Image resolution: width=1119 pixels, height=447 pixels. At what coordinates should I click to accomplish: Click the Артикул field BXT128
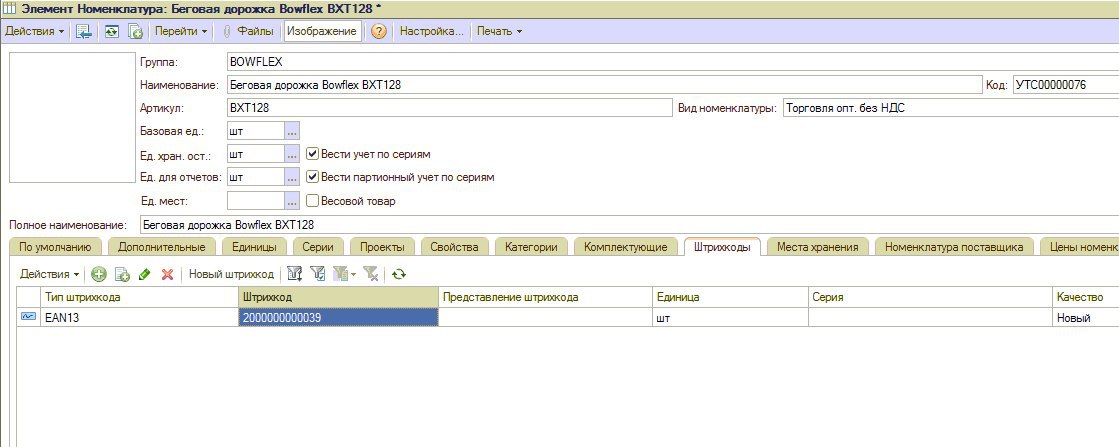click(x=449, y=109)
